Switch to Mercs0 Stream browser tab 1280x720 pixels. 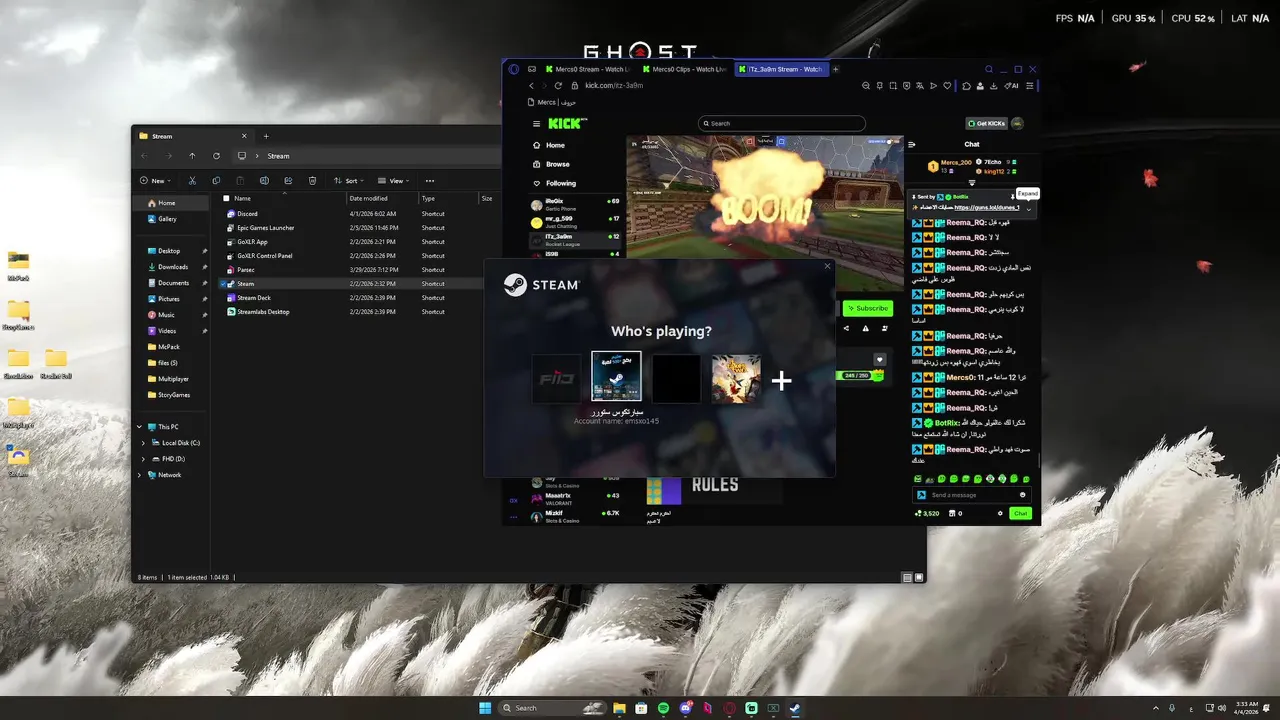click(x=587, y=69)
